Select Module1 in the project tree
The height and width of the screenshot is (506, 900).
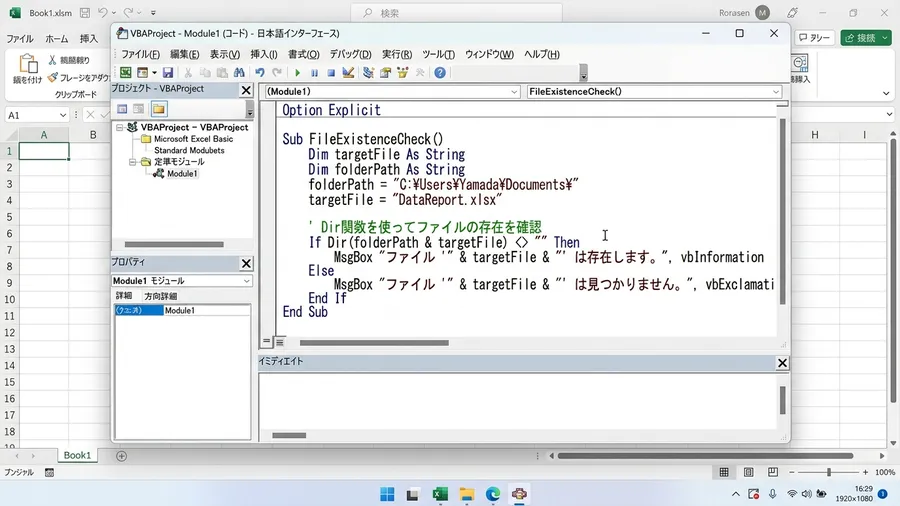(182, 174)
